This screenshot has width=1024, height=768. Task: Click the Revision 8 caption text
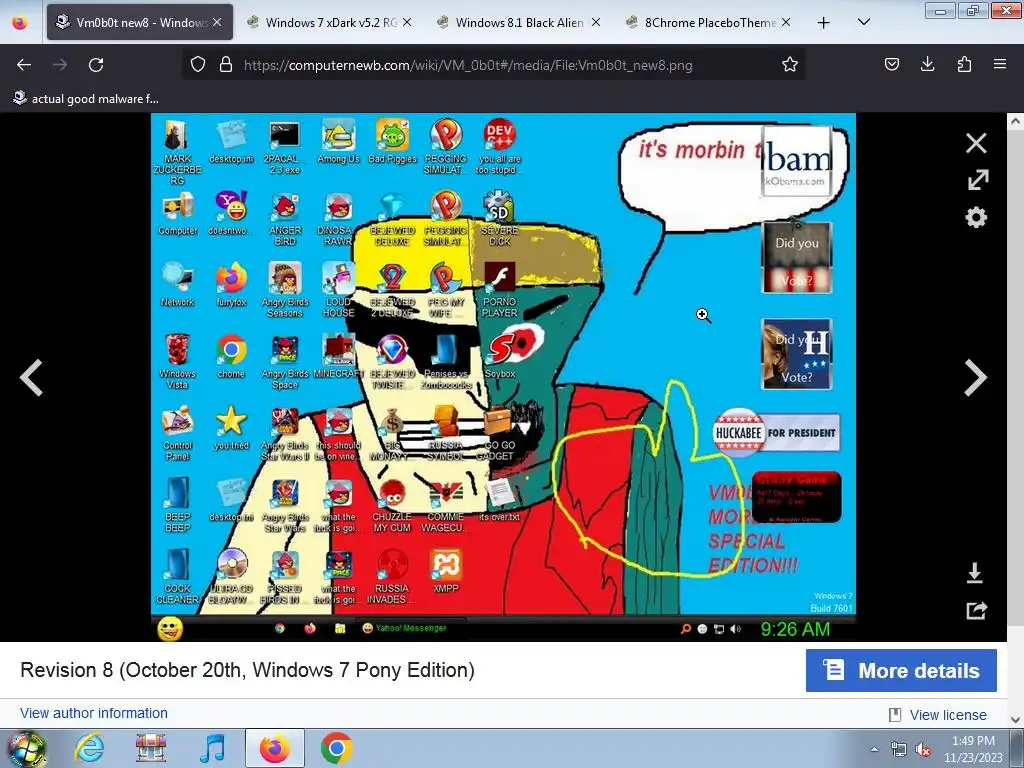(248, 670)
